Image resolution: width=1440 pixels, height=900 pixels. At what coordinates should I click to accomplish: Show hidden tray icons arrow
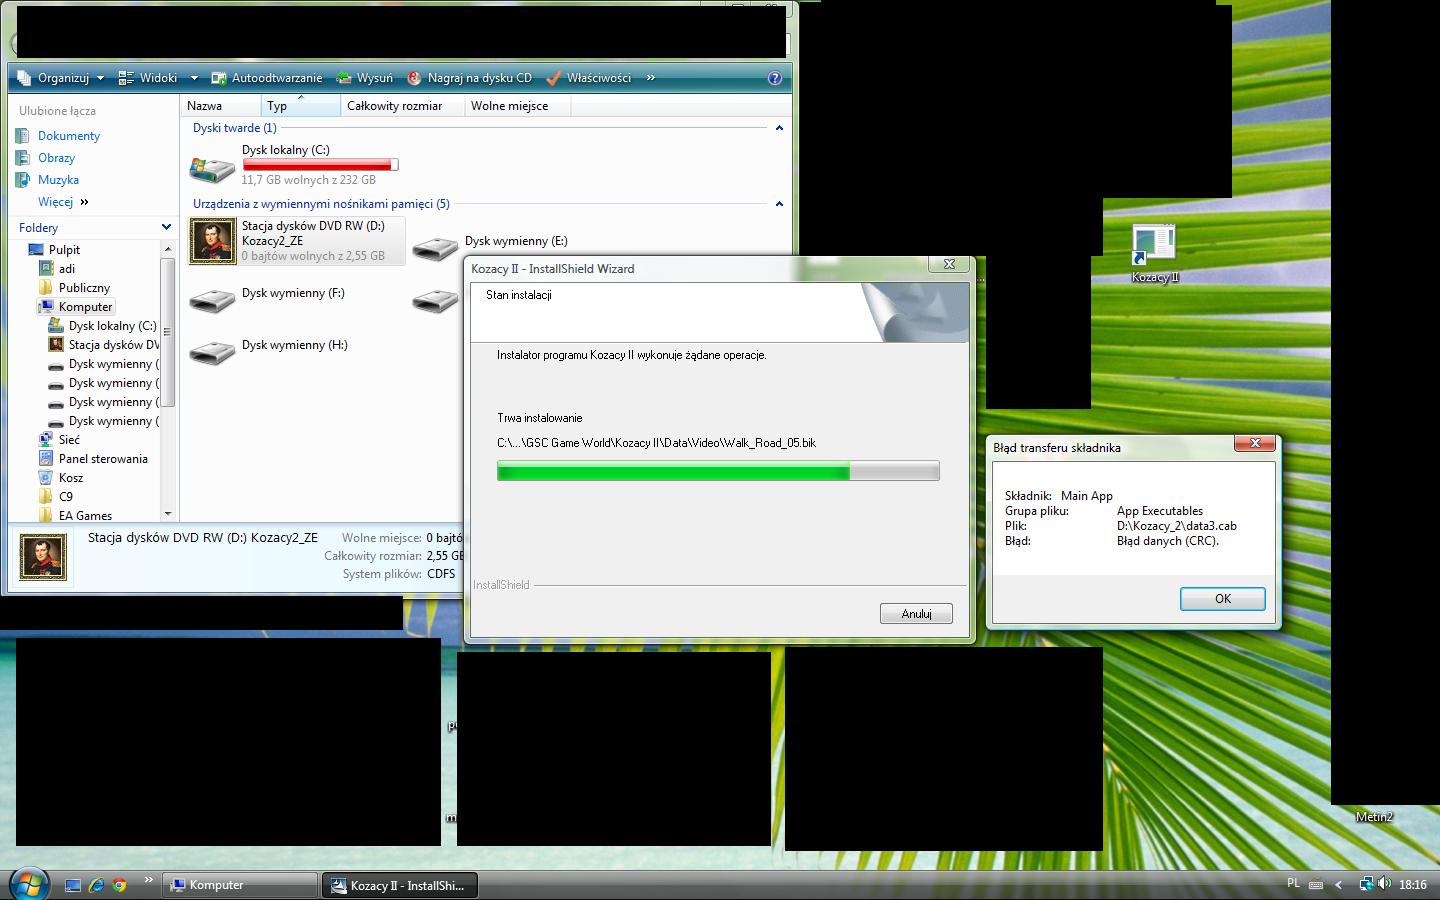[x=1339, y=884]
